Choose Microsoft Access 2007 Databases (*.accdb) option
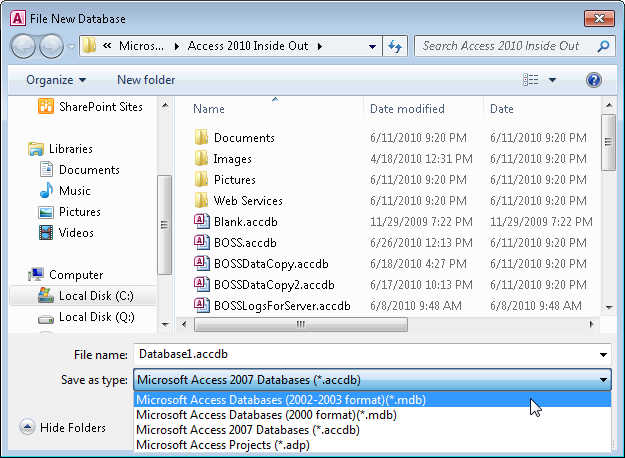Image resolution: width=625 pixels, height=458 pixels. click(372, 430)
